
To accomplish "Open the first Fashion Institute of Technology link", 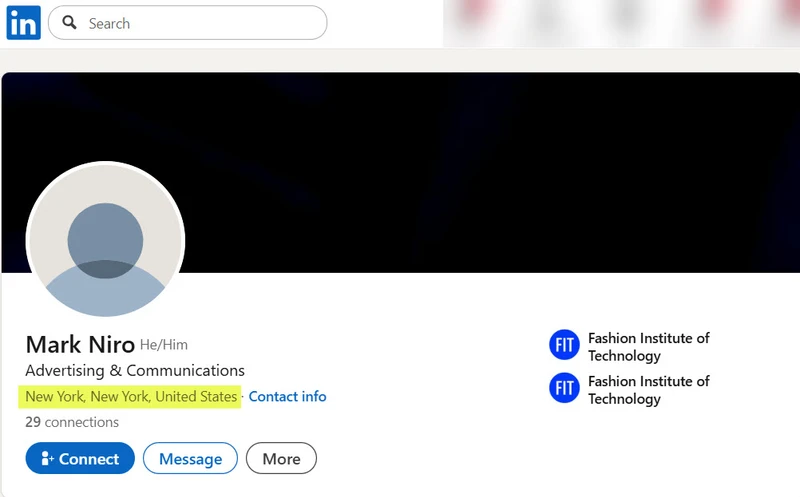I will click(648, 347).
